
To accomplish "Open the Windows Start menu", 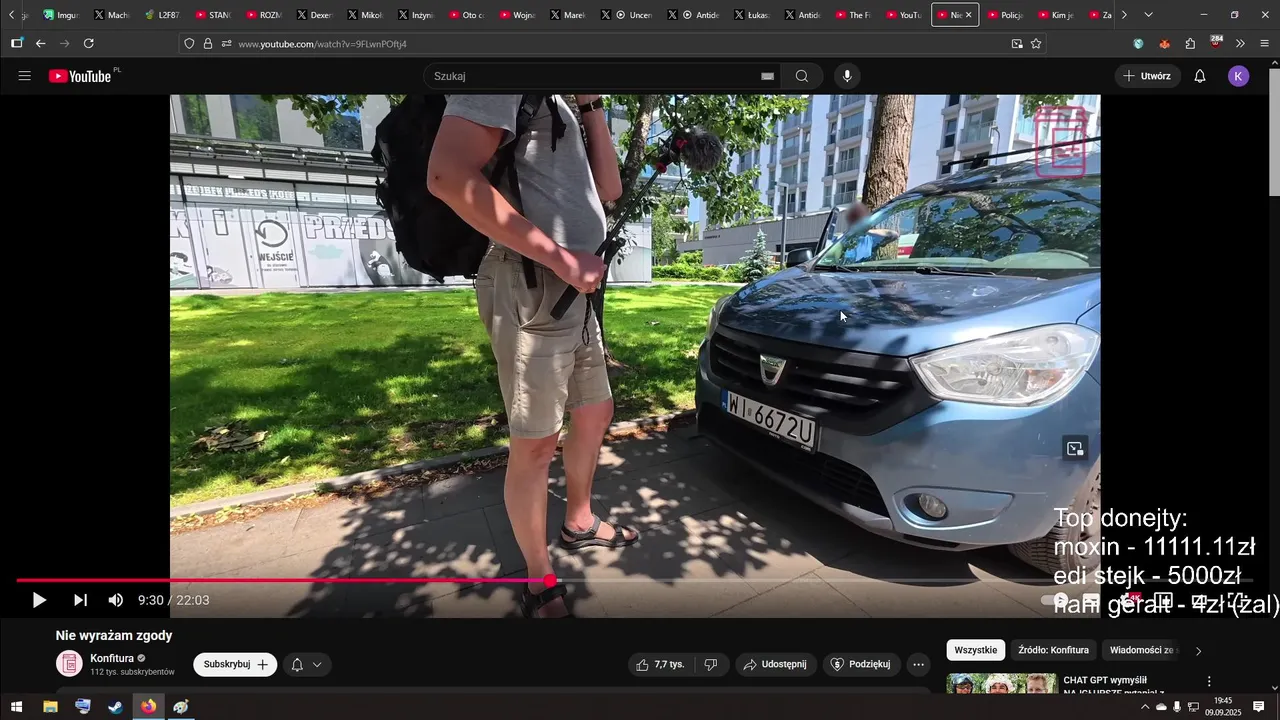I will [x=16, y=707].
